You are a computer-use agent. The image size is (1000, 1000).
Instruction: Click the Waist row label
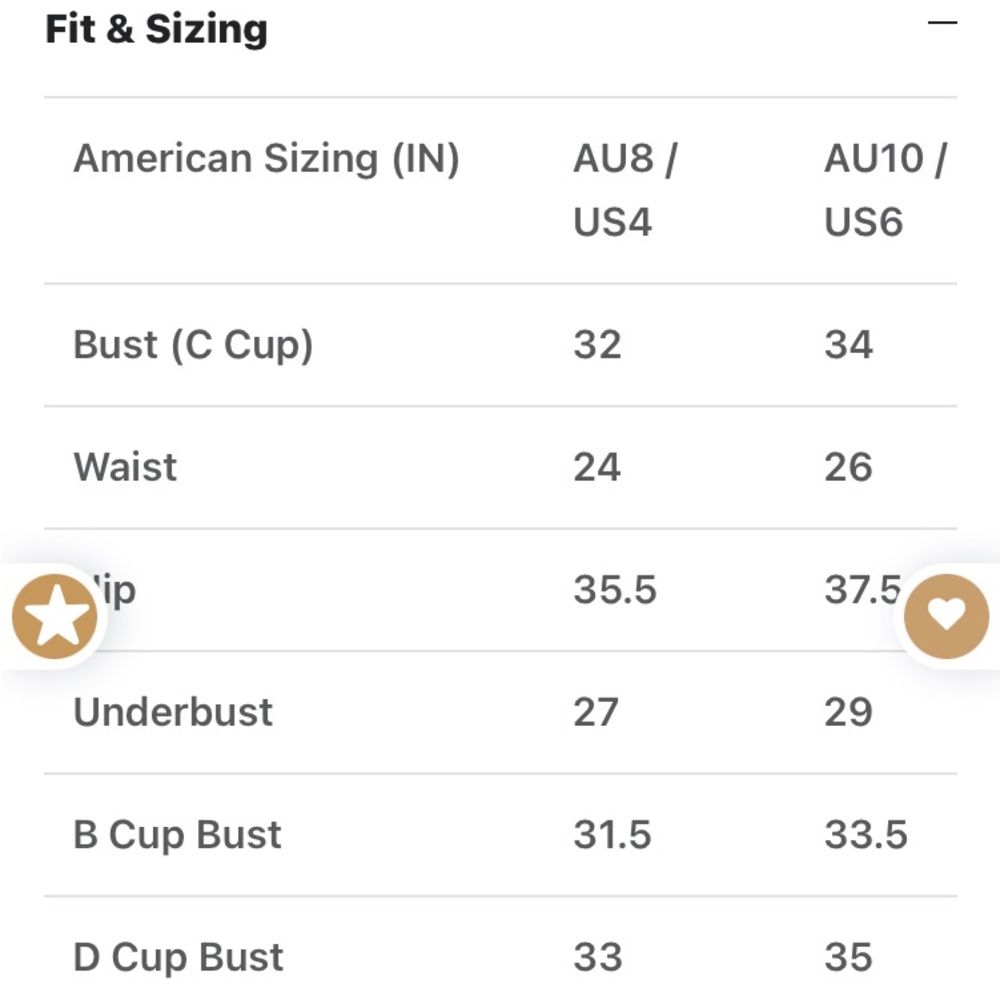point(125,467)
